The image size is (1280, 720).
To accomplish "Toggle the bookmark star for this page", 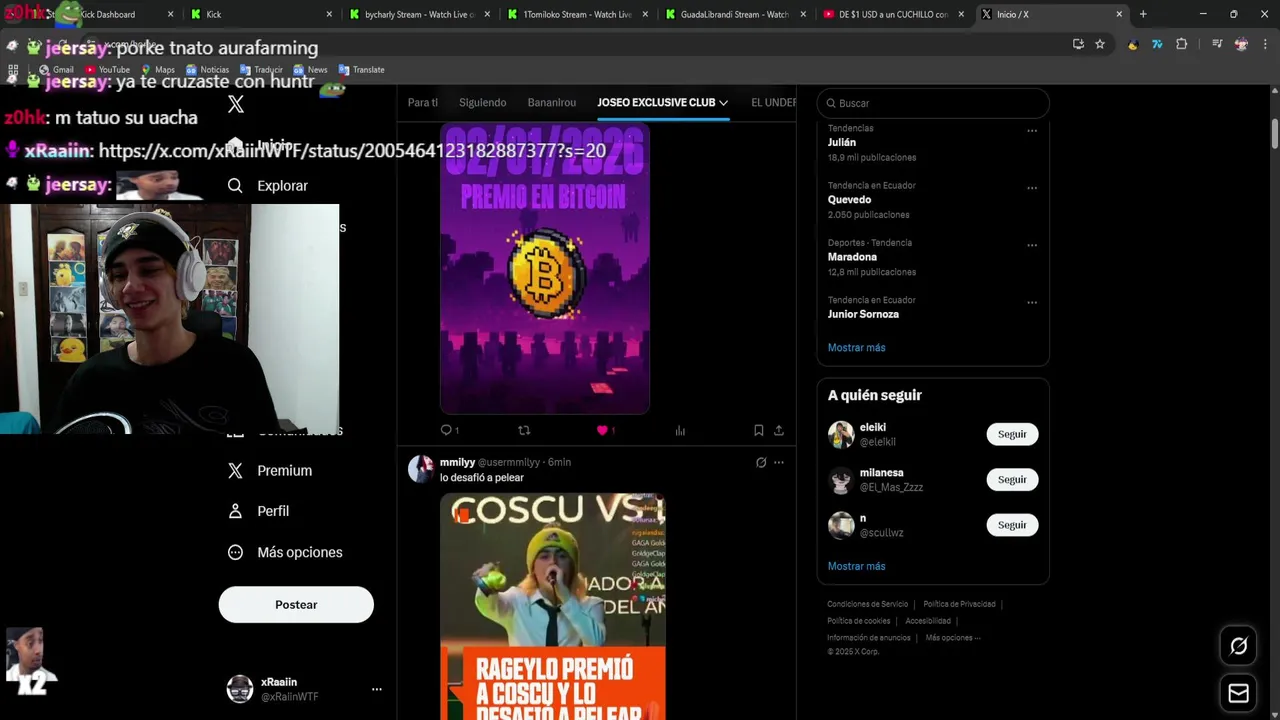I will [1100, 44].
